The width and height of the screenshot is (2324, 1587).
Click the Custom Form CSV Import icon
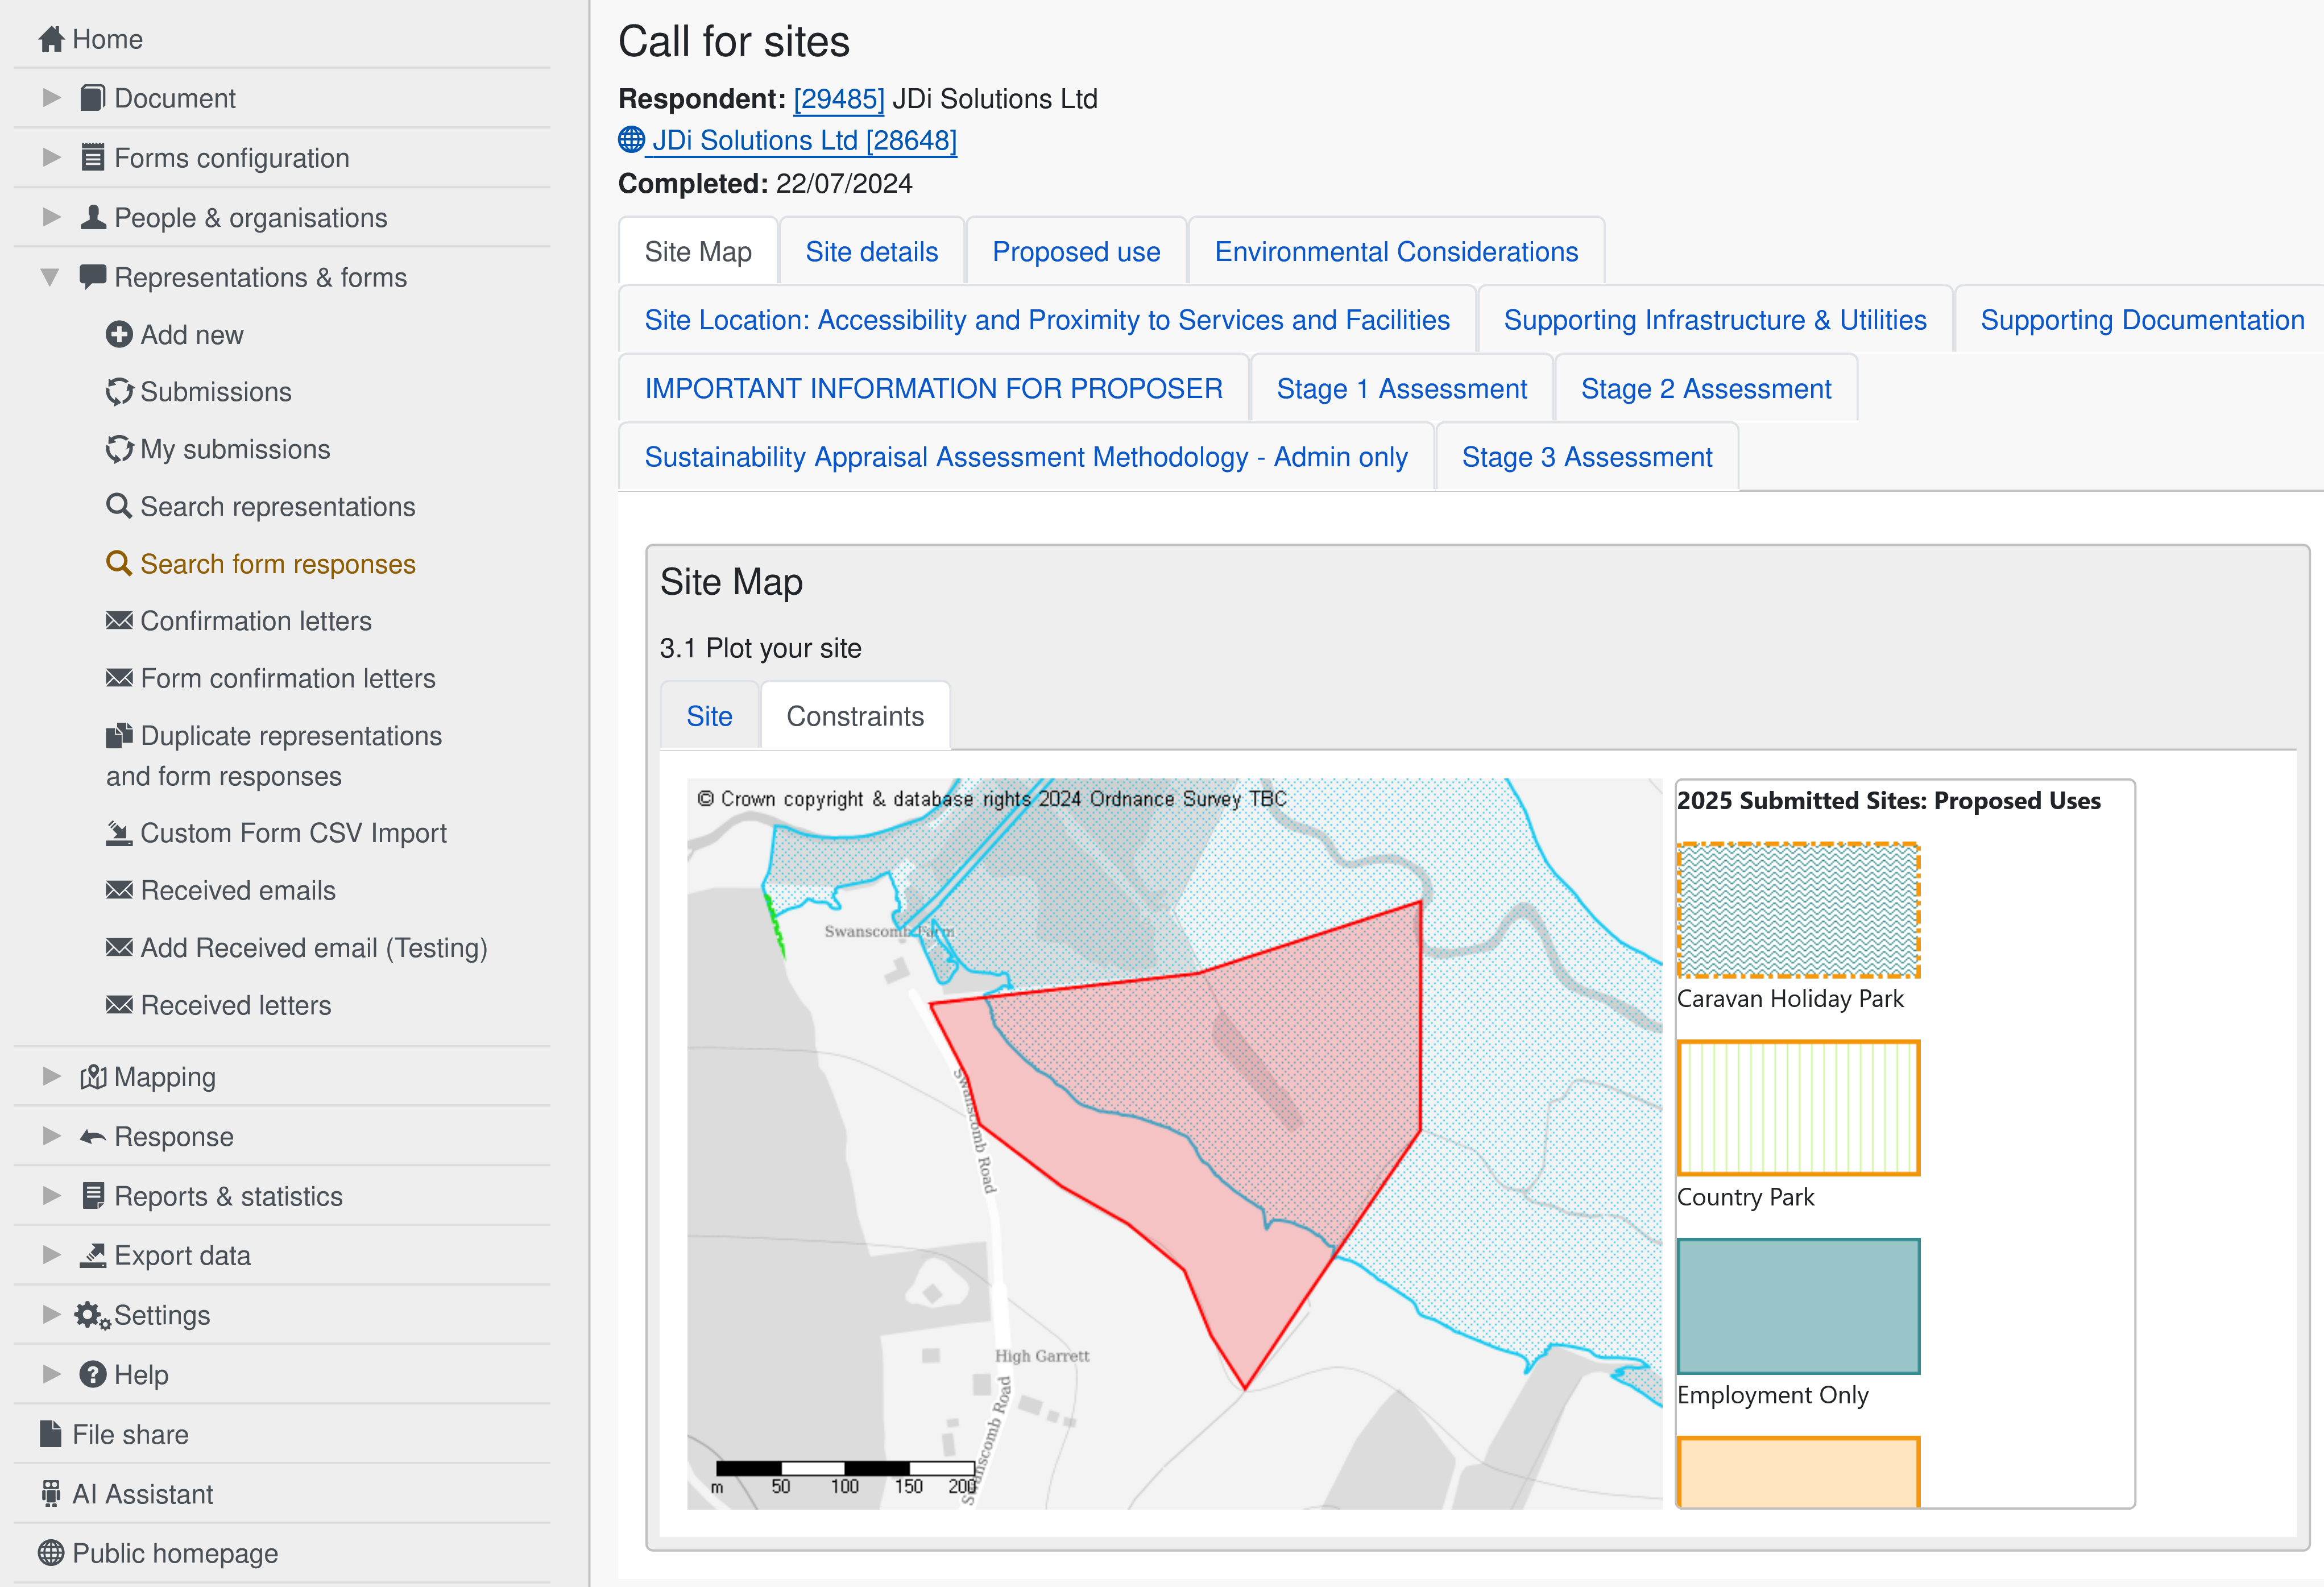tap(119, 833)
